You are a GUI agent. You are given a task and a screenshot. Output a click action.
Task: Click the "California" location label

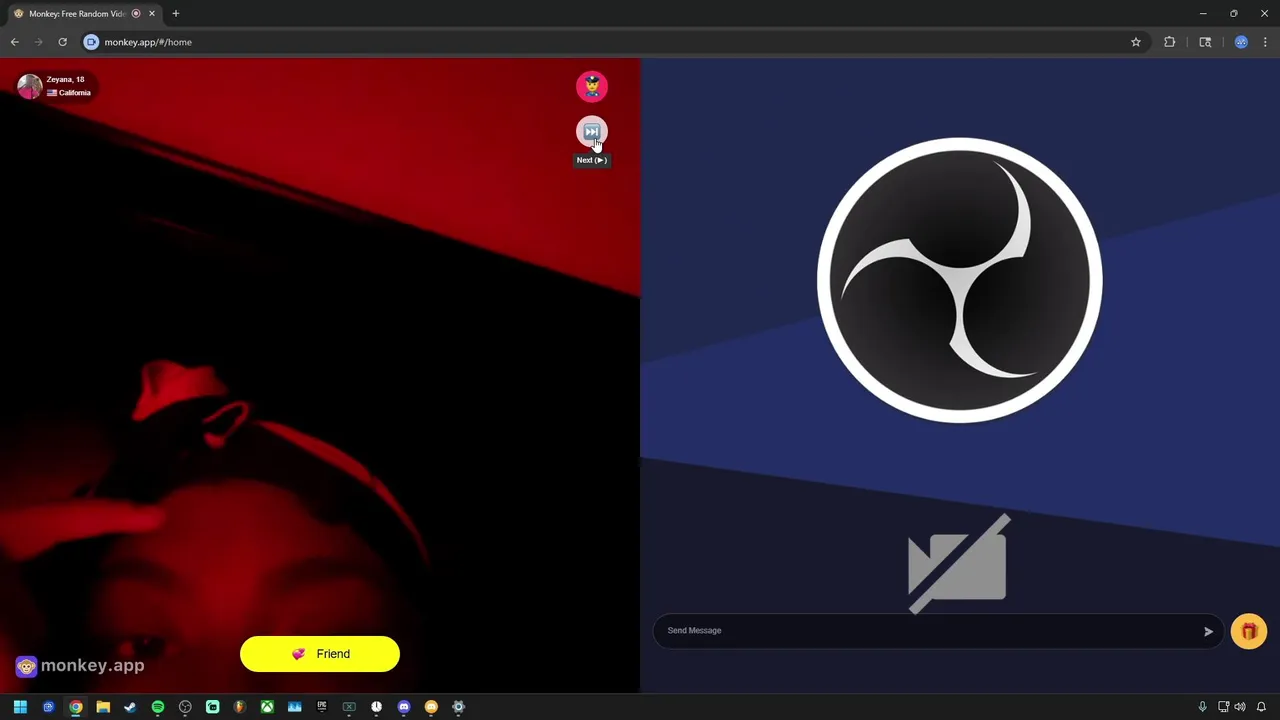74,93
